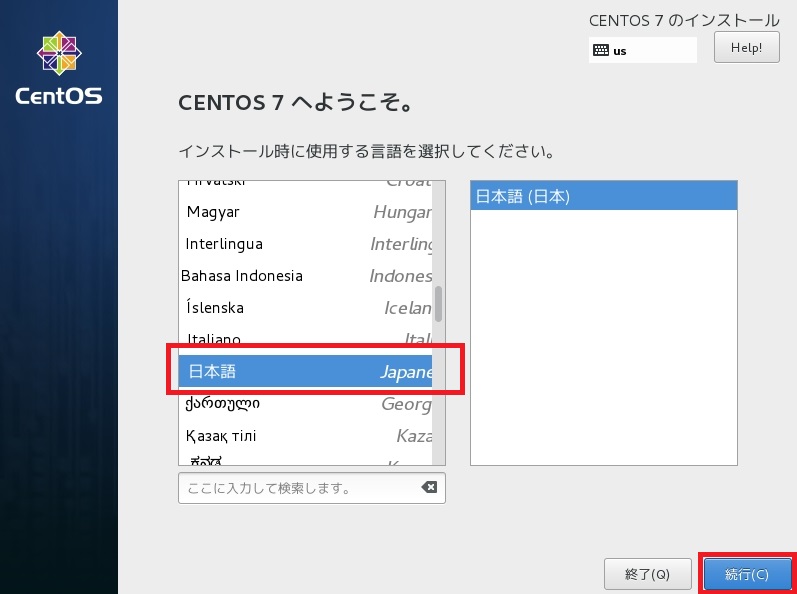797x594 pixels.
Task: Click the CentOS logo in the sidebar
Action: click(x=59, y=69)
